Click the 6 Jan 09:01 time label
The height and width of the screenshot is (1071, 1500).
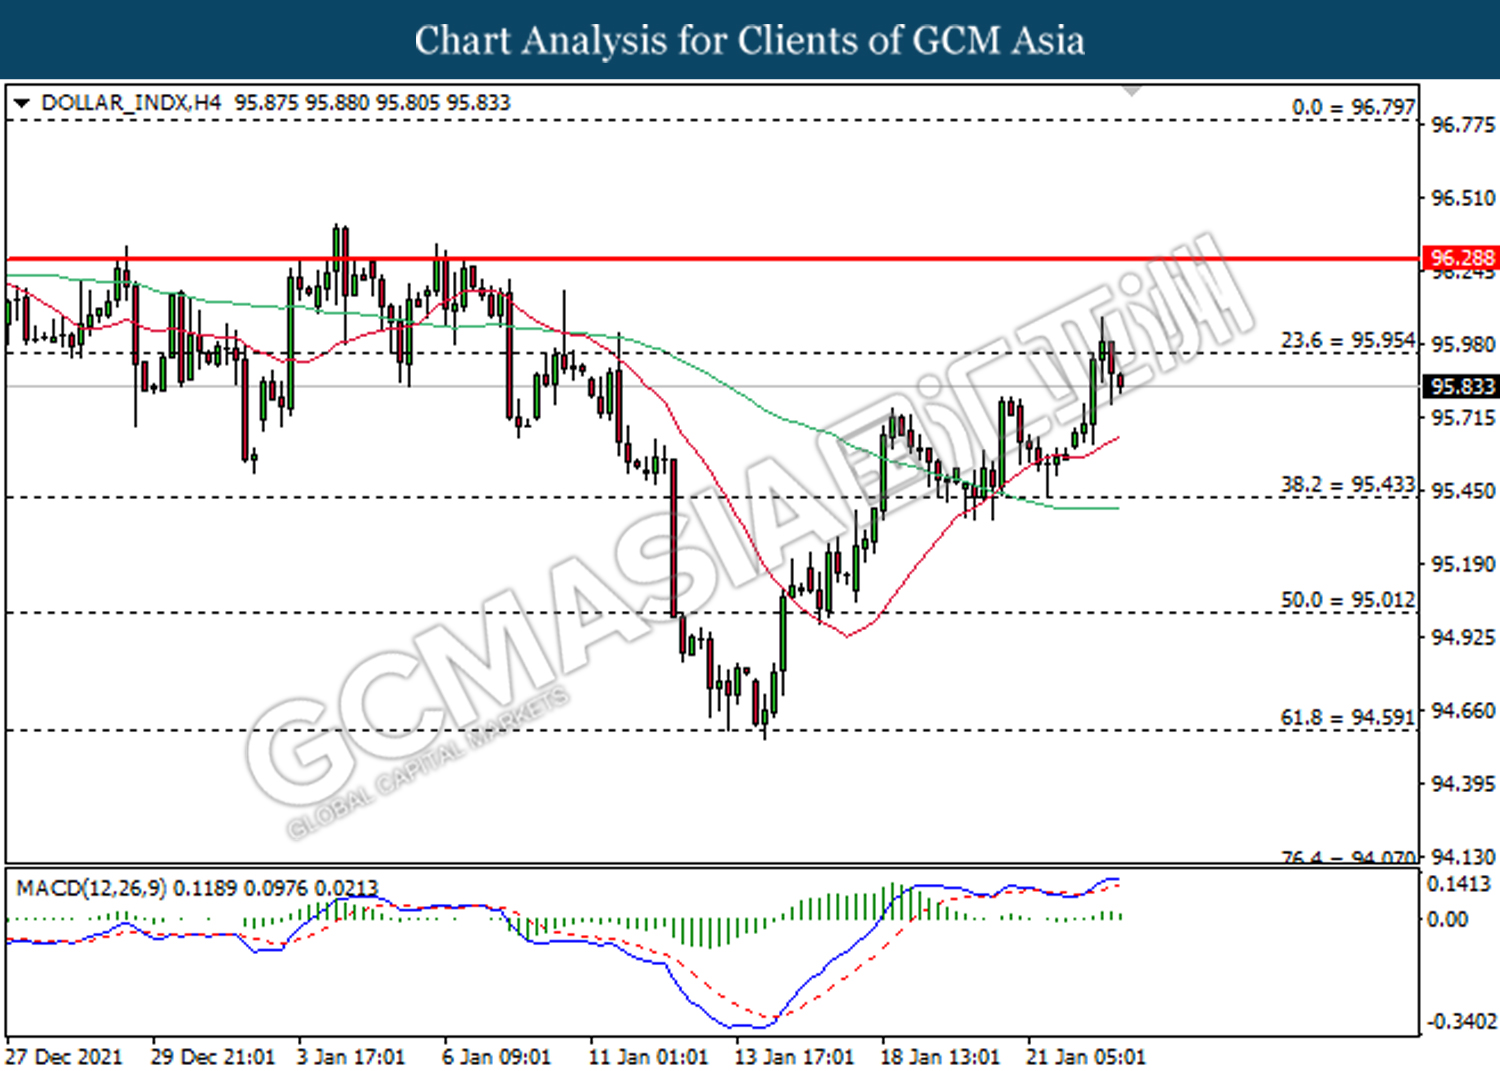click(497, 1057)
